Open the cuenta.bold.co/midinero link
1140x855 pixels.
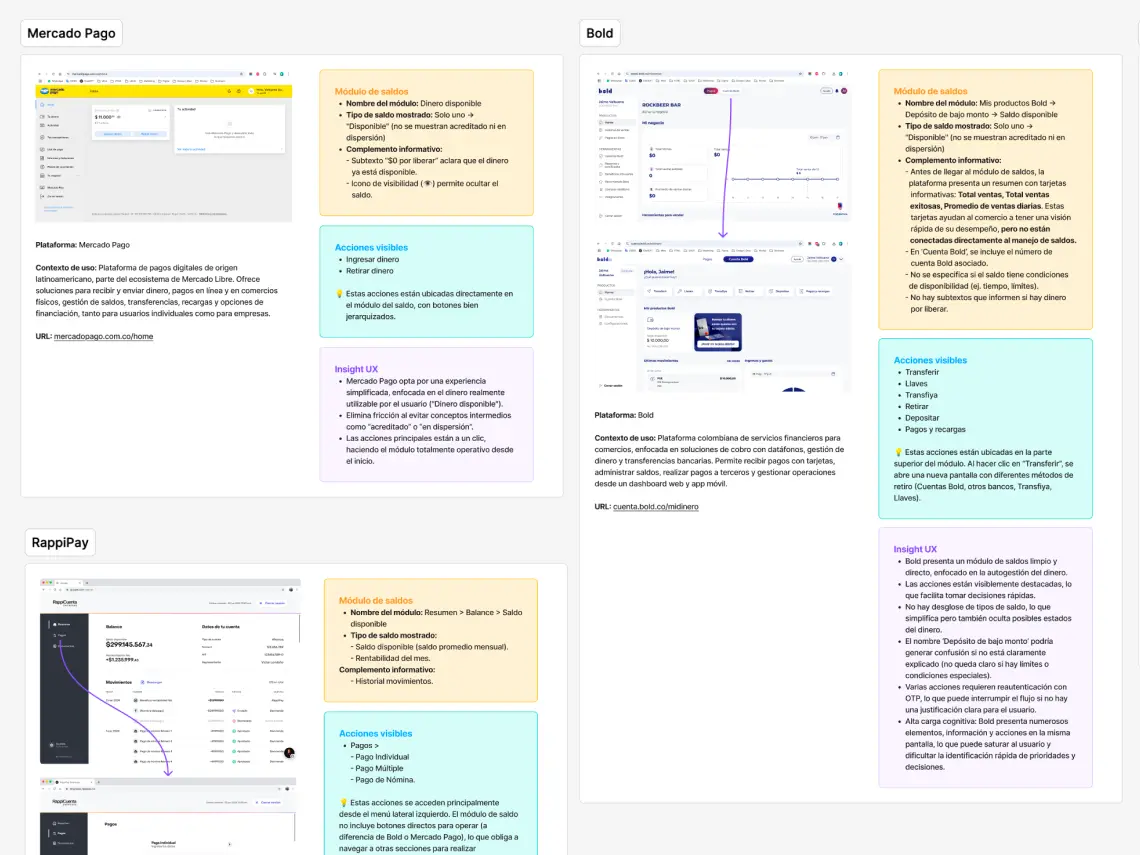tap(656, 505)
